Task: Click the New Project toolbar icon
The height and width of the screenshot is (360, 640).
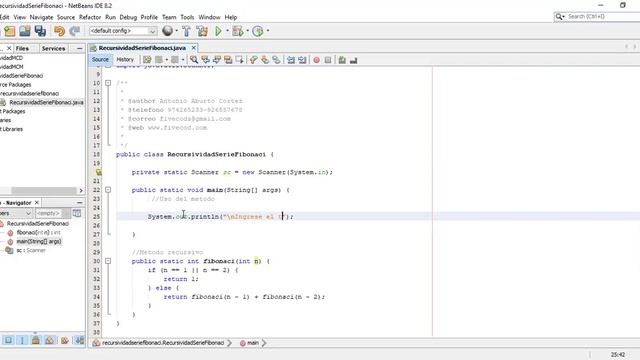Action: 9,31
